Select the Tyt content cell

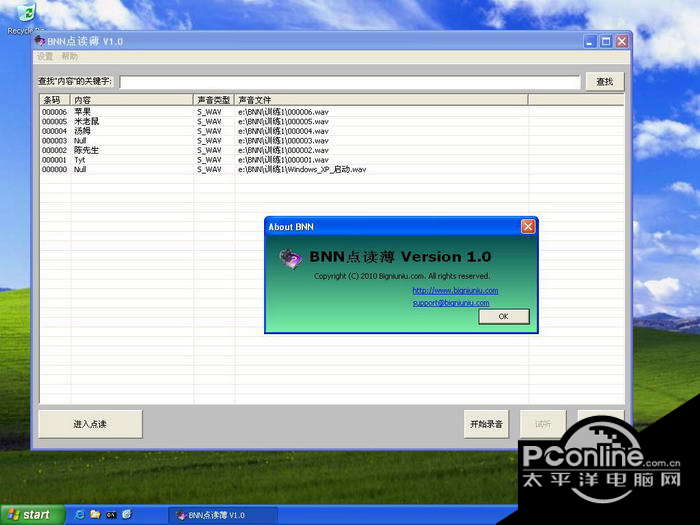[x=79, y=160]
